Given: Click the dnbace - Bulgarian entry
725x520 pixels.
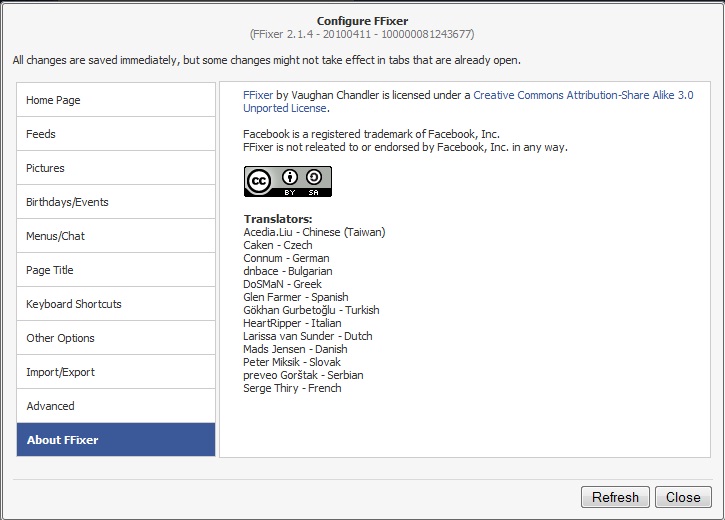Looking at the screenshot, I should coord(288,271).
